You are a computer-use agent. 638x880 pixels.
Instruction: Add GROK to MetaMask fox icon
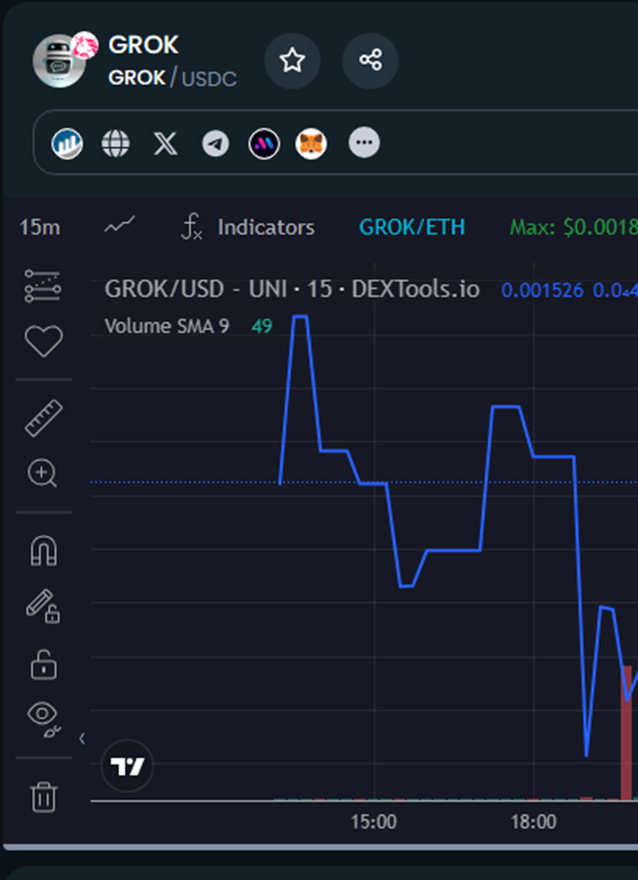pyautogui.click(x=311, y=144)
